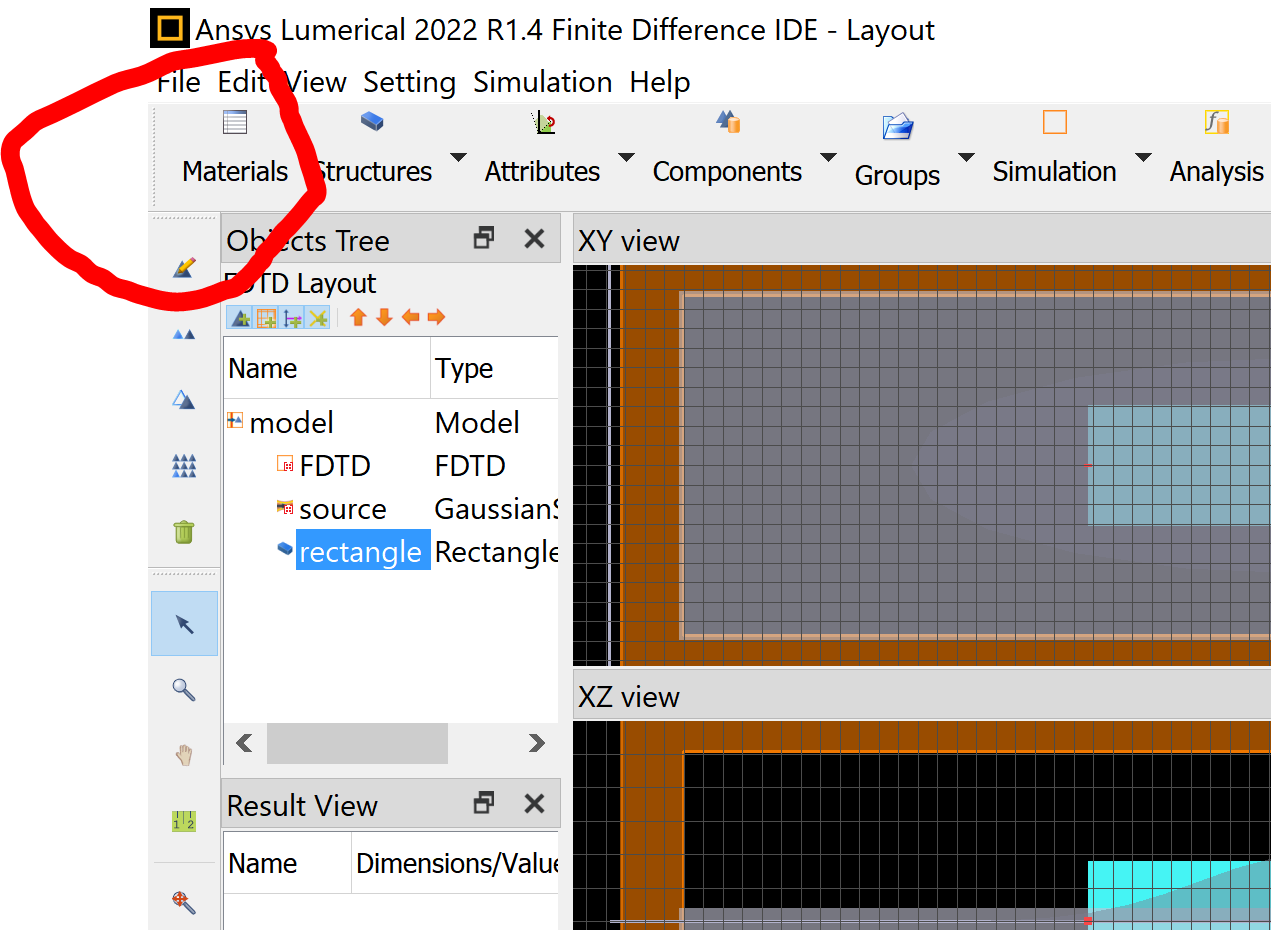This screenshot has width=1271, height=930.
Task: Click the Duplicate objects icon
Action: click(184, 335)
